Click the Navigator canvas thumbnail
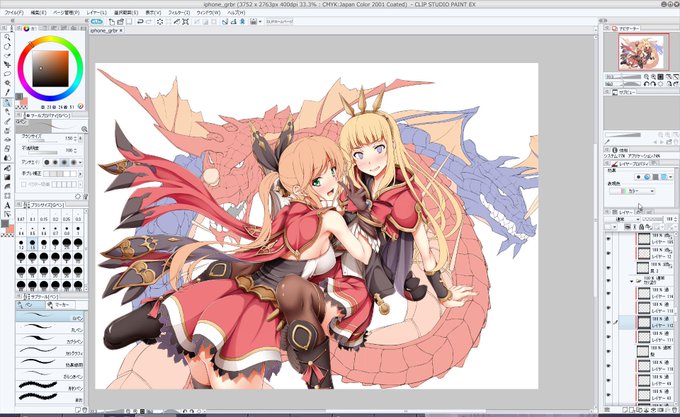680x417 pixels. (644, 53)
